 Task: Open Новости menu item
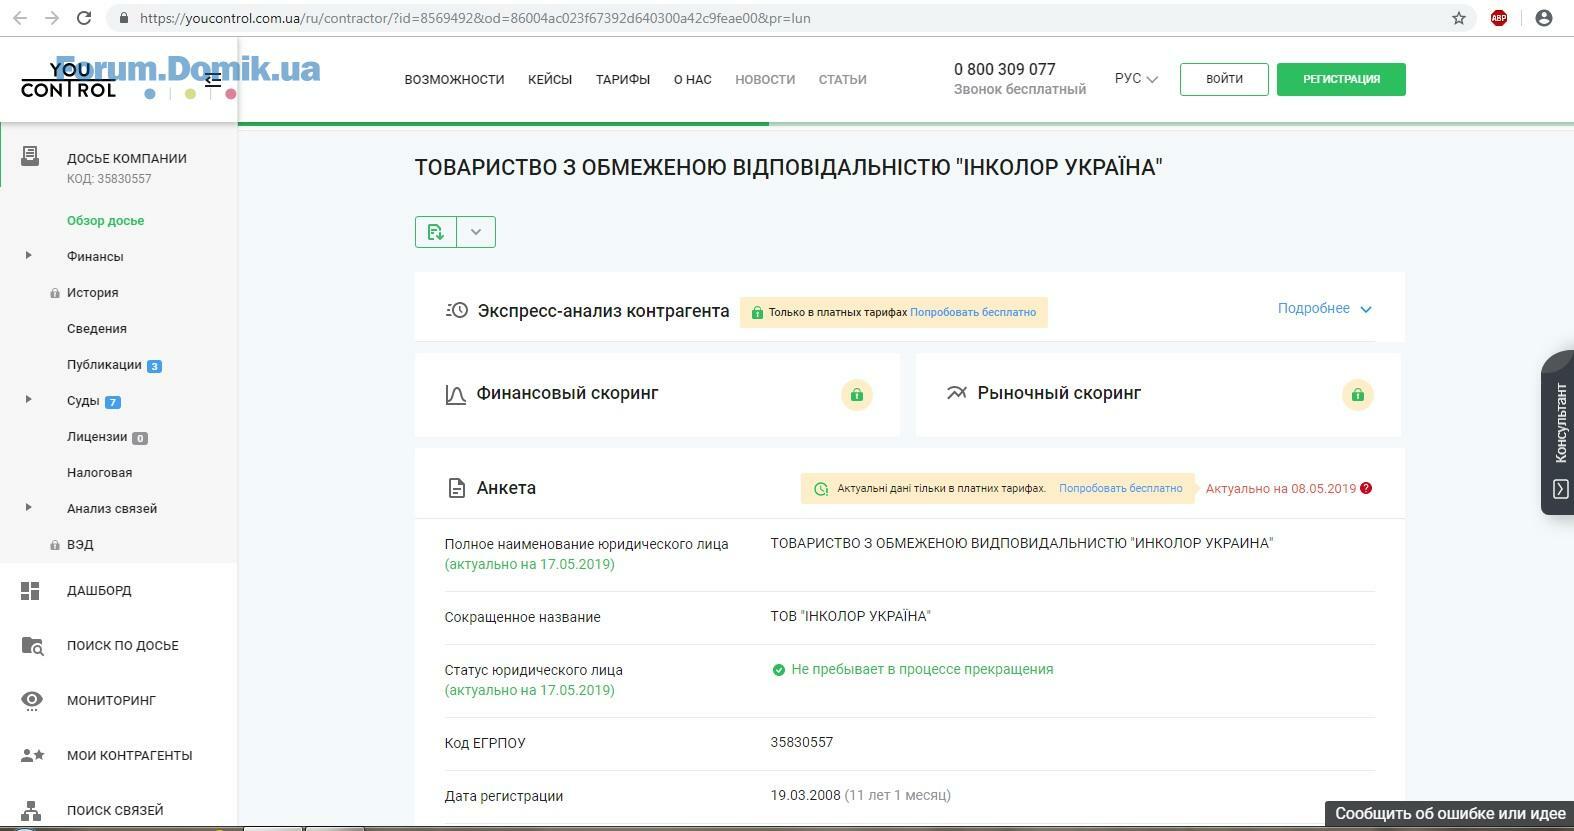click(765, 79)
